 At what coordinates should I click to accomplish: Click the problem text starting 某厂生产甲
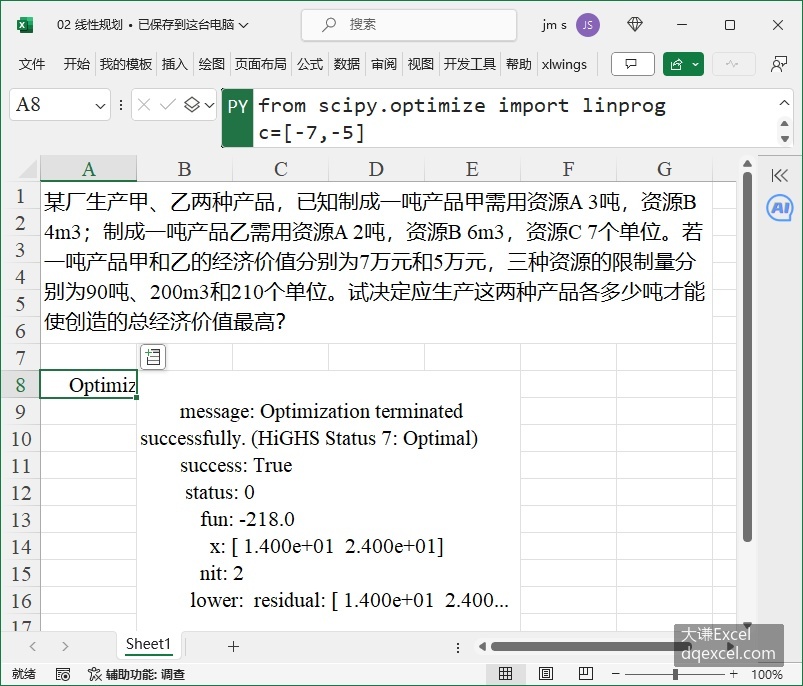pyautogui.click(x=376, y=262)
